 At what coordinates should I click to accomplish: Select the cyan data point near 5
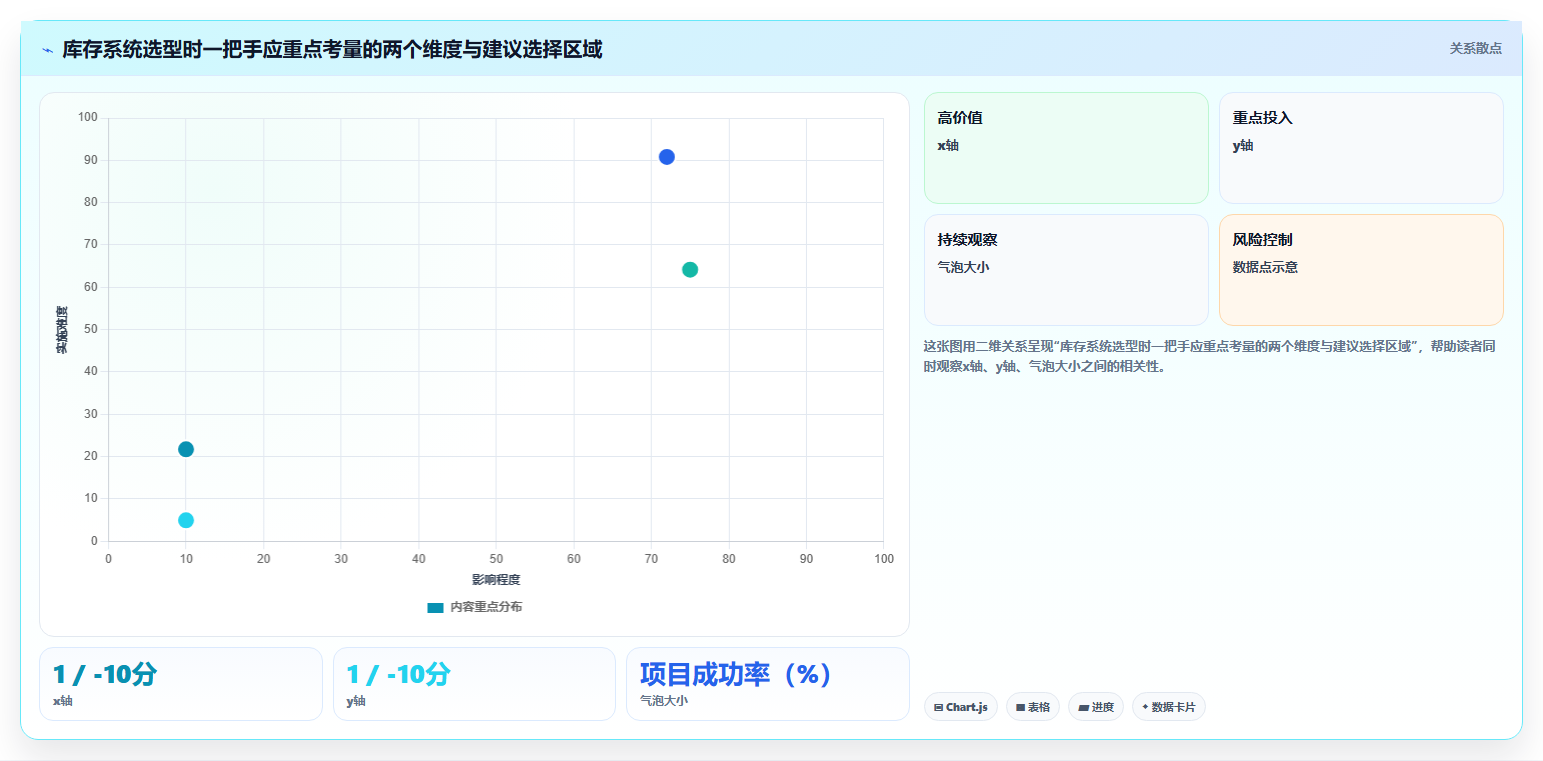coord(186,520)
